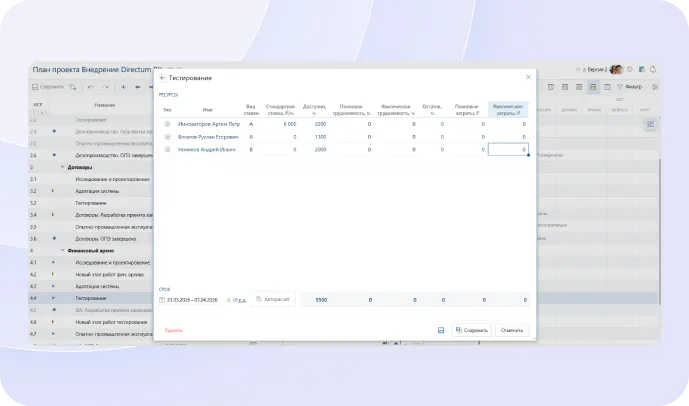Sort by the Плановая трудоемкость column header
The image size is (689, 406).
[350, 109]
